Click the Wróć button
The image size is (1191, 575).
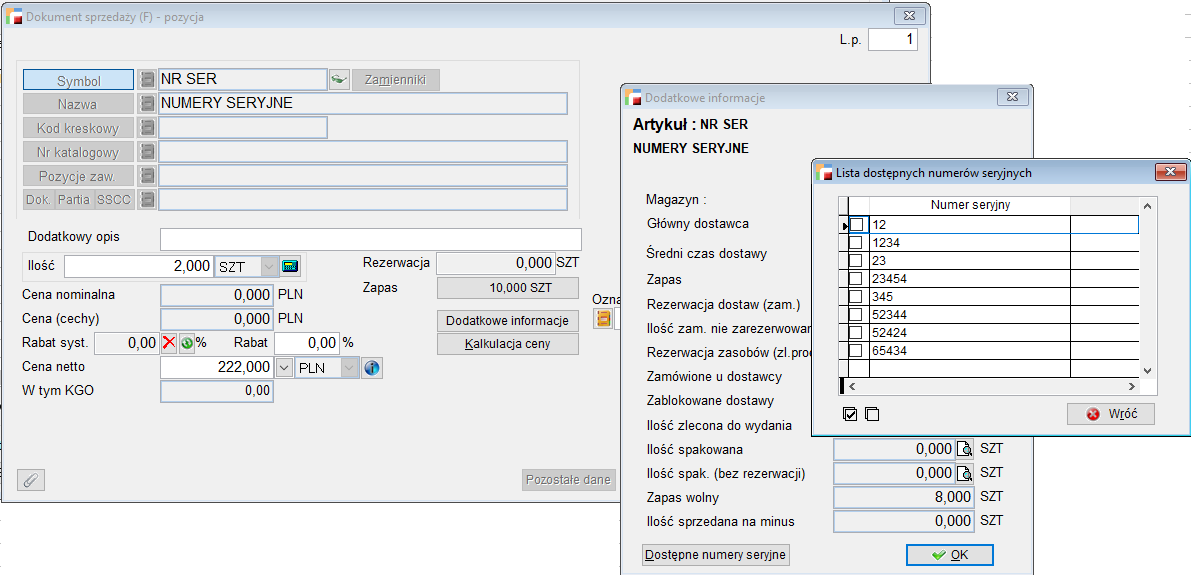pyautogui.click(x=1110, y=414)
